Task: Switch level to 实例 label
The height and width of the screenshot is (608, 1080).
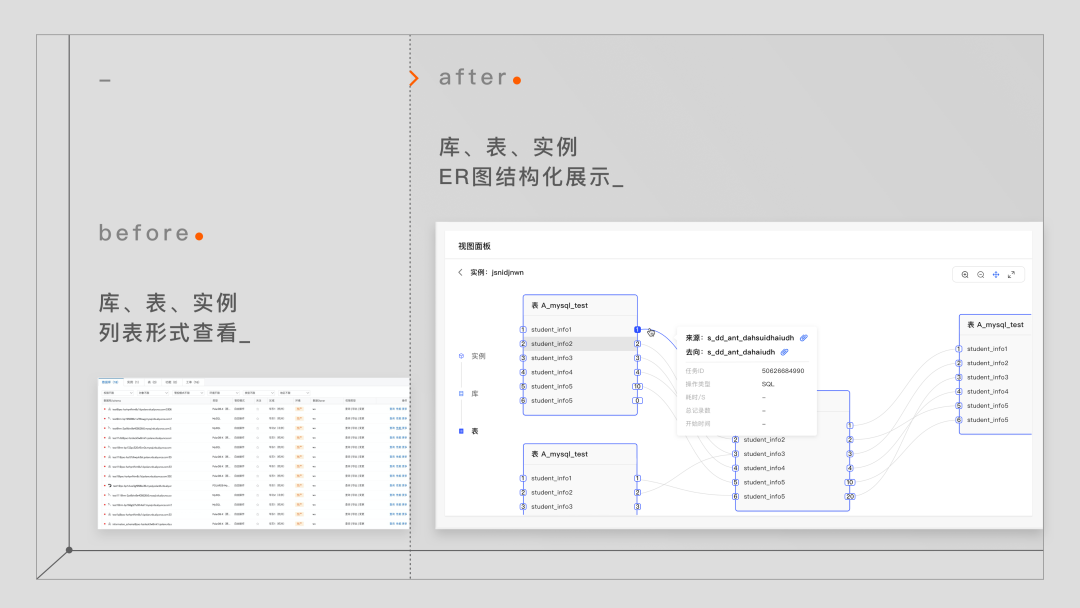Action: click(x=478, y=356)
